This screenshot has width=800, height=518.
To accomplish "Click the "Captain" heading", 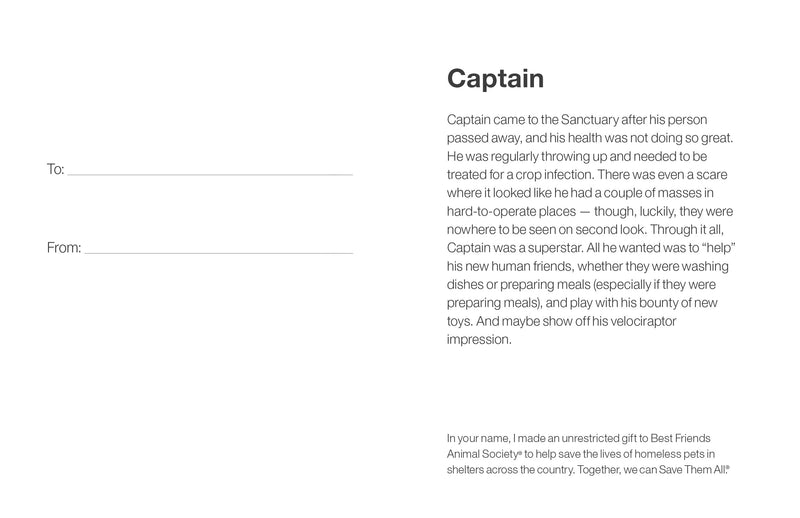I will 495,78.
